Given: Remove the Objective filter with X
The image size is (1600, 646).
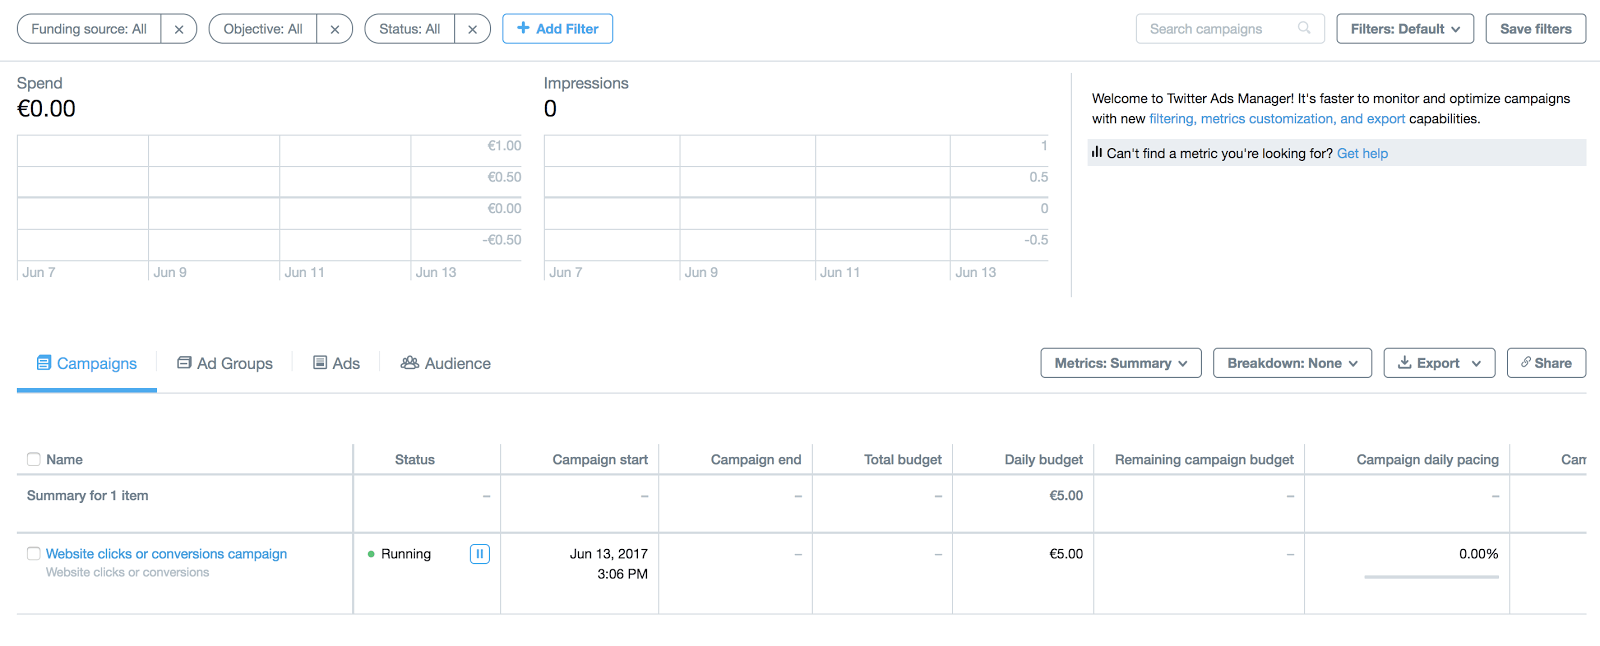Looking at the screenshot, I should point(334,29).
